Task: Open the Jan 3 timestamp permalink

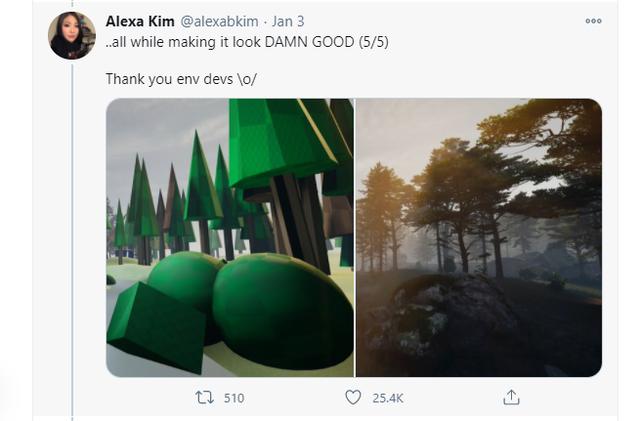Action: (288, 21)
